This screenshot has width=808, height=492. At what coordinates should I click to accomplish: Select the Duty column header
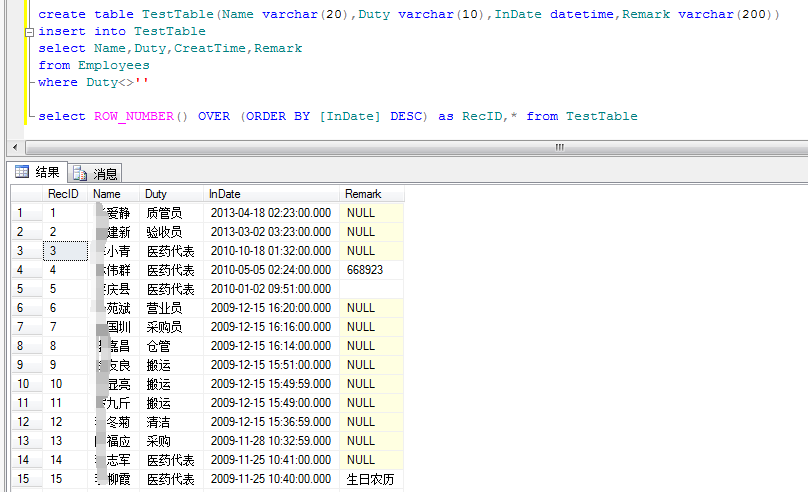[171, 194]
